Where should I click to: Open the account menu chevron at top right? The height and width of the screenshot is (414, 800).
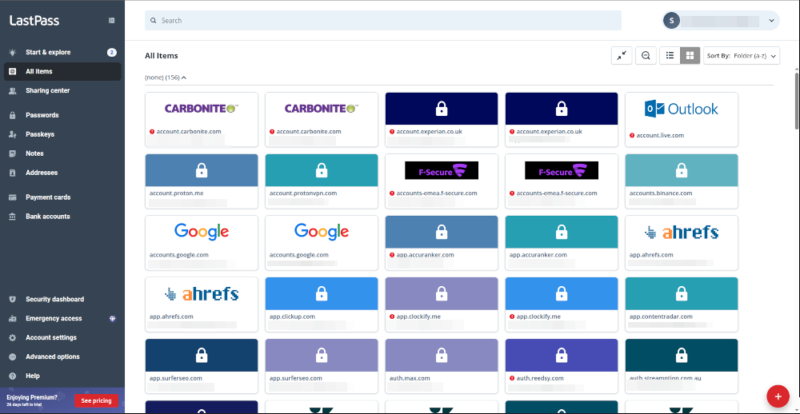point(771,21)
